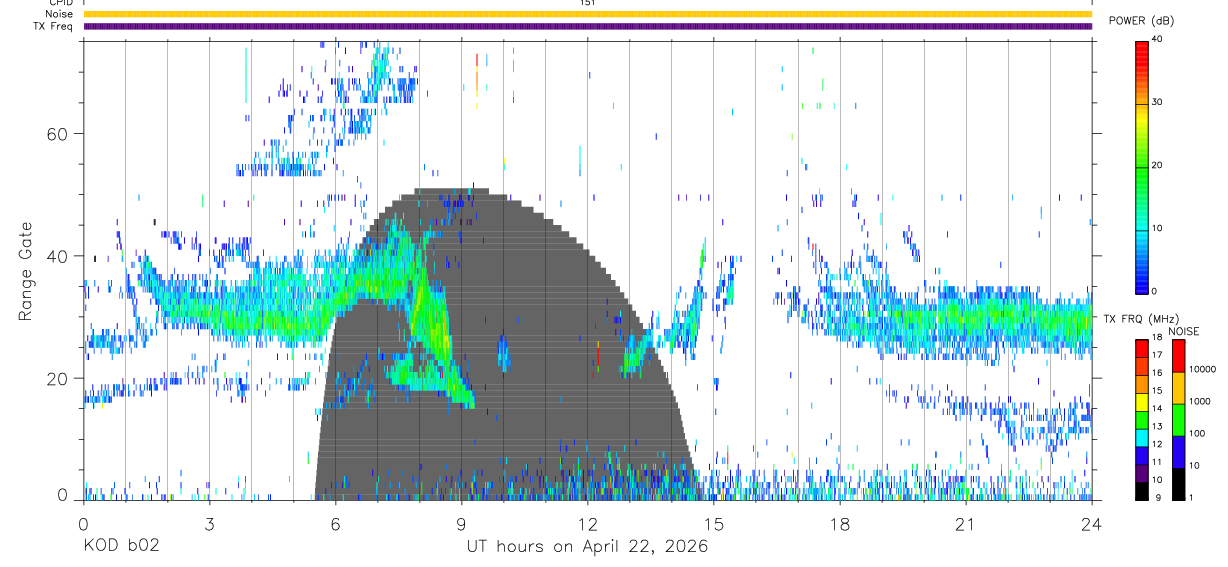Click the 12 label on TX FRQ colorbar

click(1157, 444)
